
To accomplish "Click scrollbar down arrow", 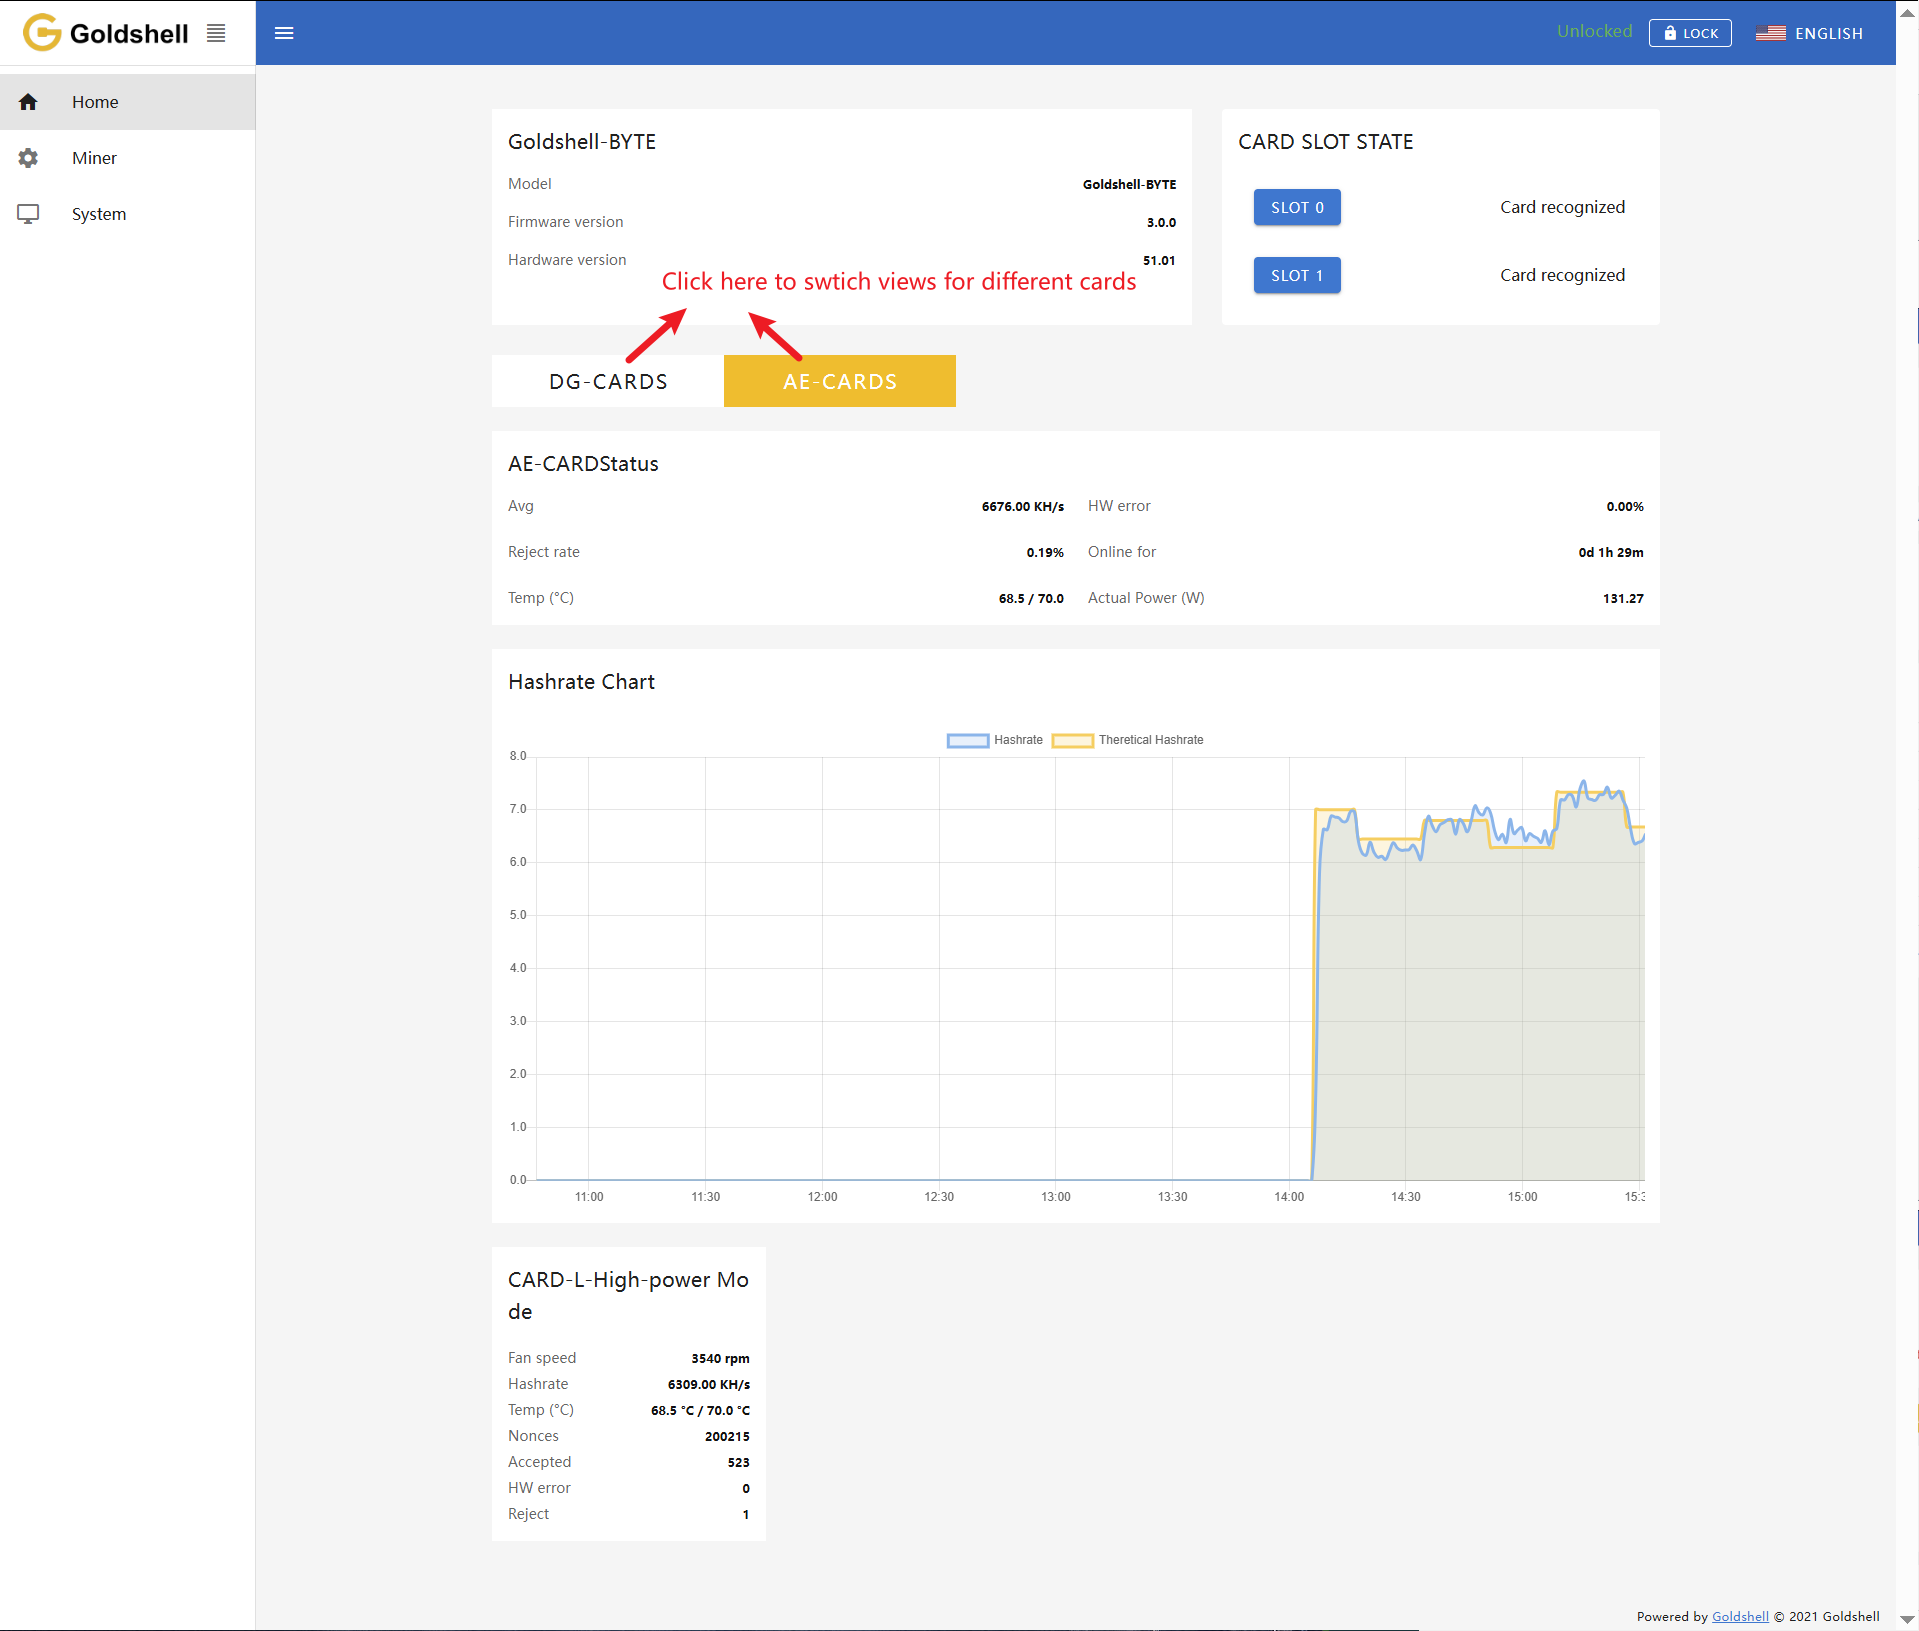I will tap(1907, 1619).
